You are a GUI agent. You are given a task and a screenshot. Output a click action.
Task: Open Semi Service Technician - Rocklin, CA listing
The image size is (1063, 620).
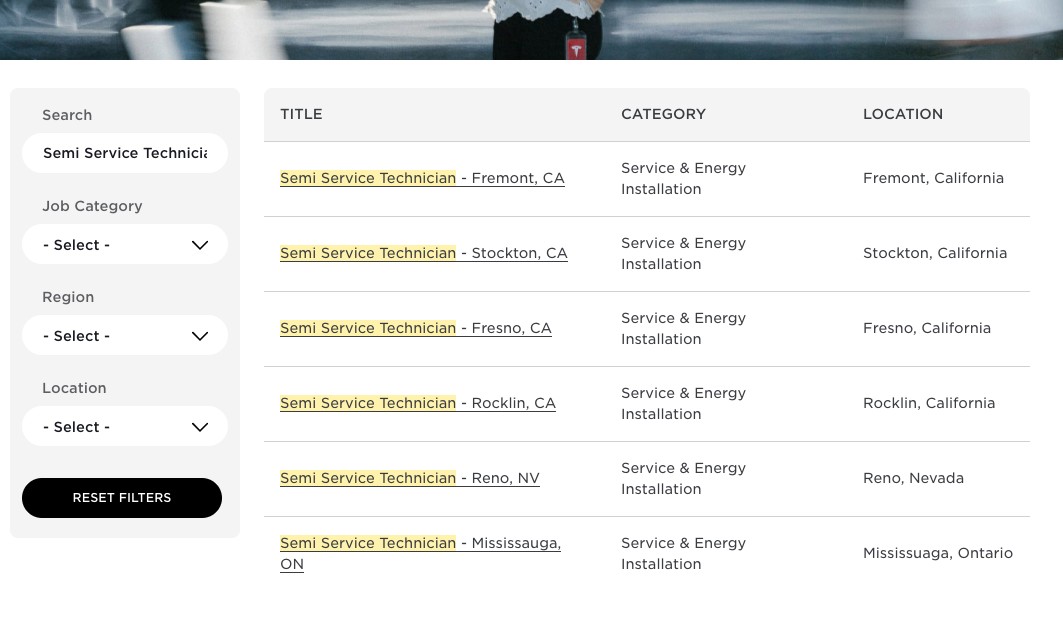pyautogui.click(x=418, y=403)
